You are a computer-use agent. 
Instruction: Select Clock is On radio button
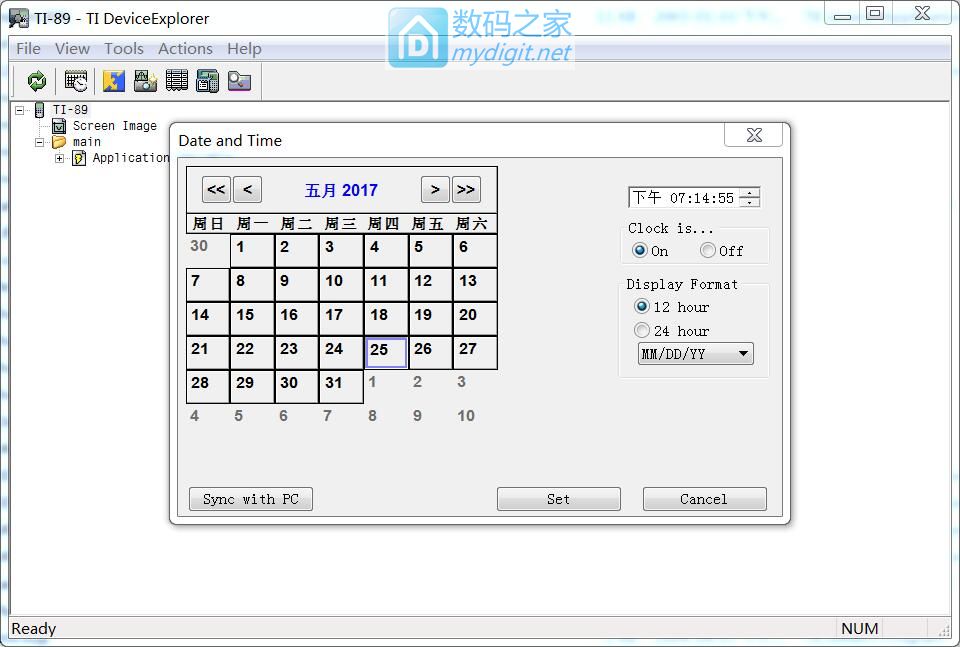point(640,250)
